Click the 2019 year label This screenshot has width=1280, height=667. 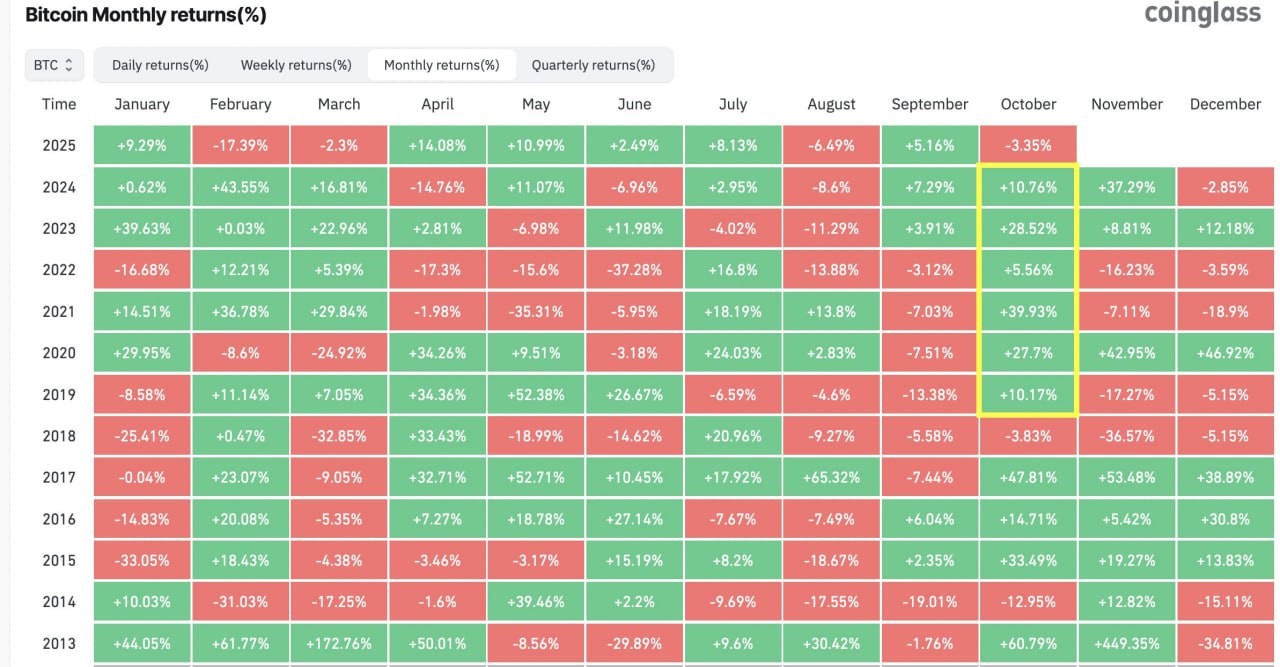pyautogui.click(x=58, y=394)
